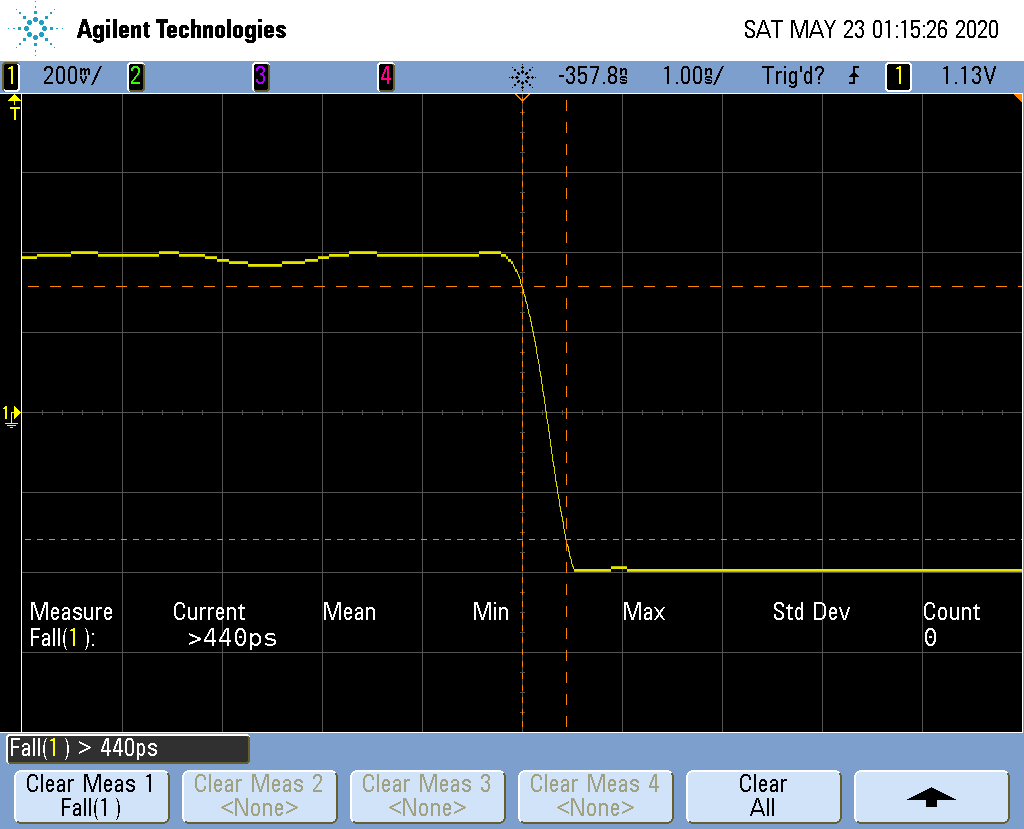
Task: Click the Fall(1) > 440ps status field
Action: point(127,748)
